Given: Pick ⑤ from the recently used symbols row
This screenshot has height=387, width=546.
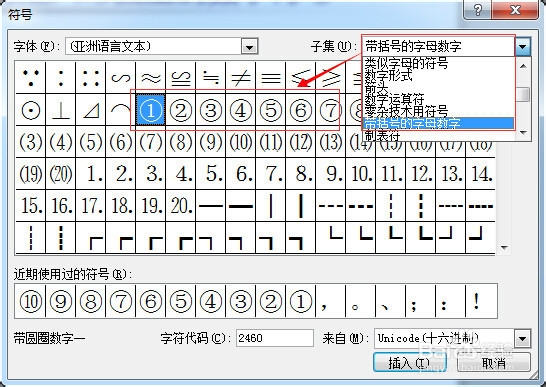Looking at the screenshot, I should coord(181,301).
